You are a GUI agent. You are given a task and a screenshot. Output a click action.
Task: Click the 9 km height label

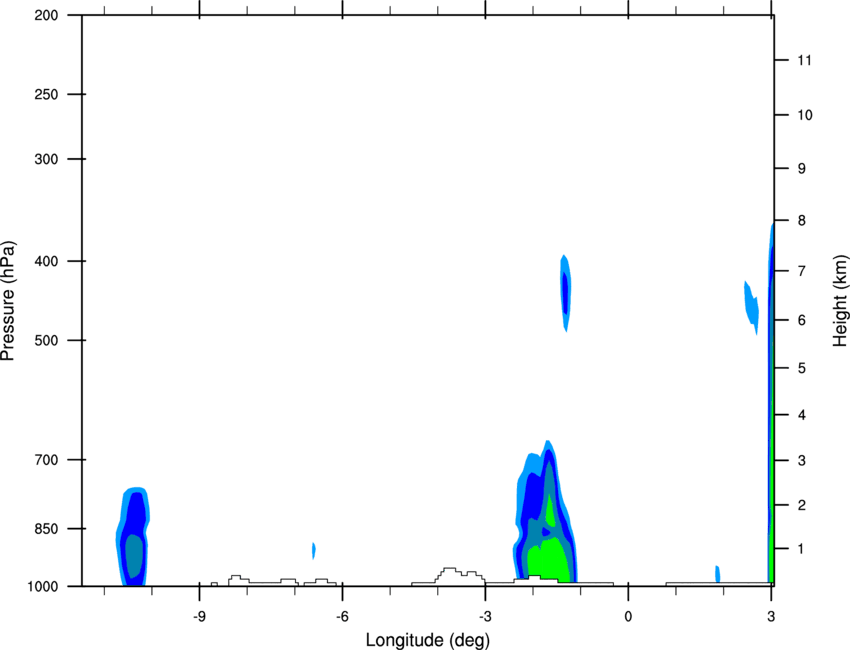(x=802, y=169)
